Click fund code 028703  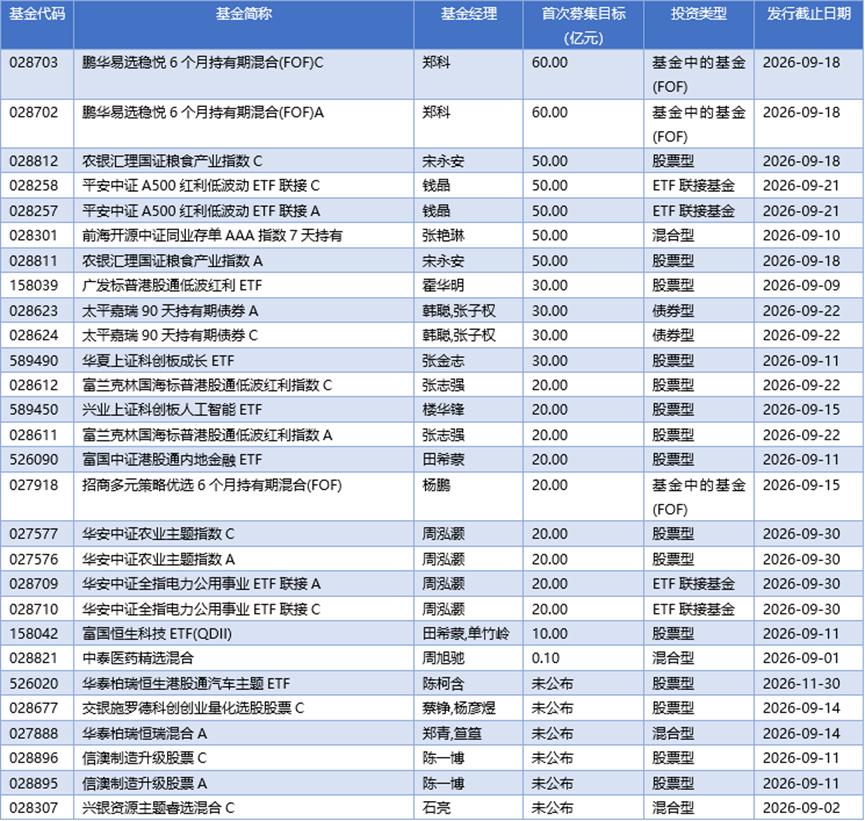(x=34, y=62)
